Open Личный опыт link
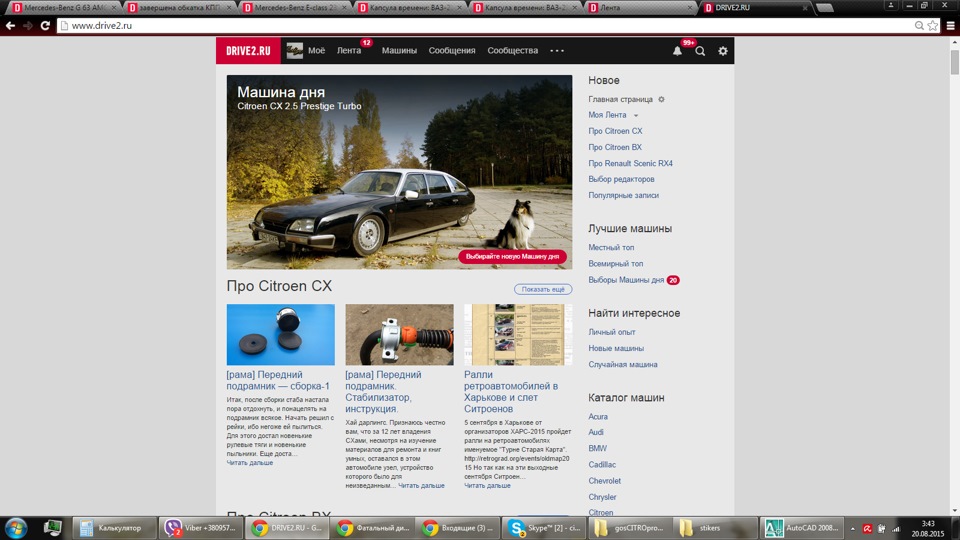Screen dimensions: 960x540 pyautogui.click(x=612, y=332)
